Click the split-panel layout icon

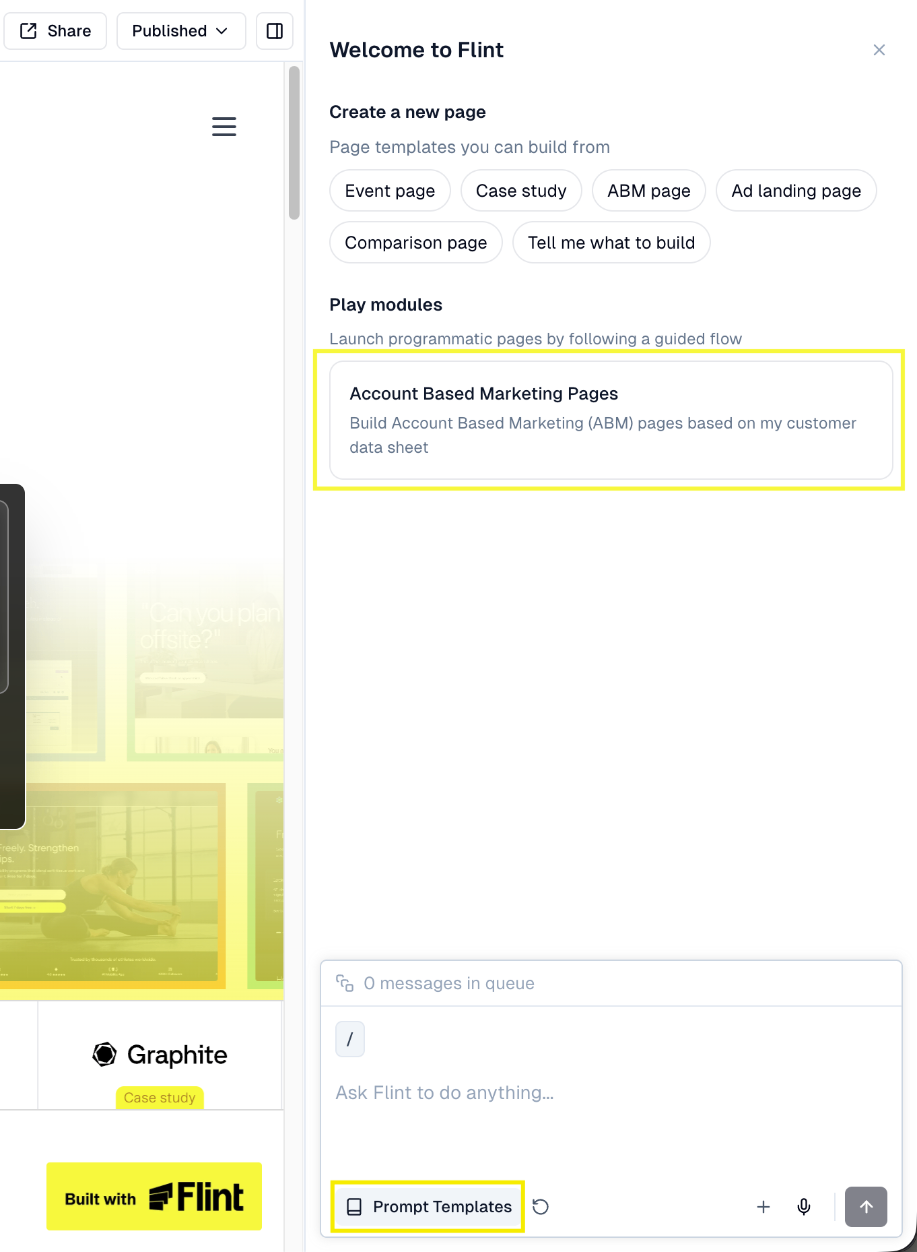tap(274, 31)
